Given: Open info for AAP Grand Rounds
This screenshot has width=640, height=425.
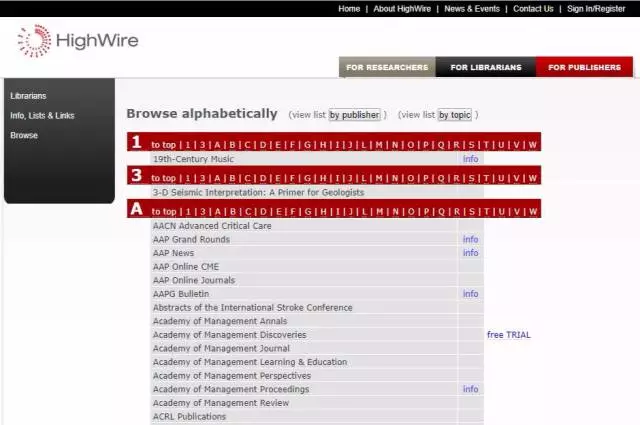Looking at the screenshot, I should click(470, 240).
